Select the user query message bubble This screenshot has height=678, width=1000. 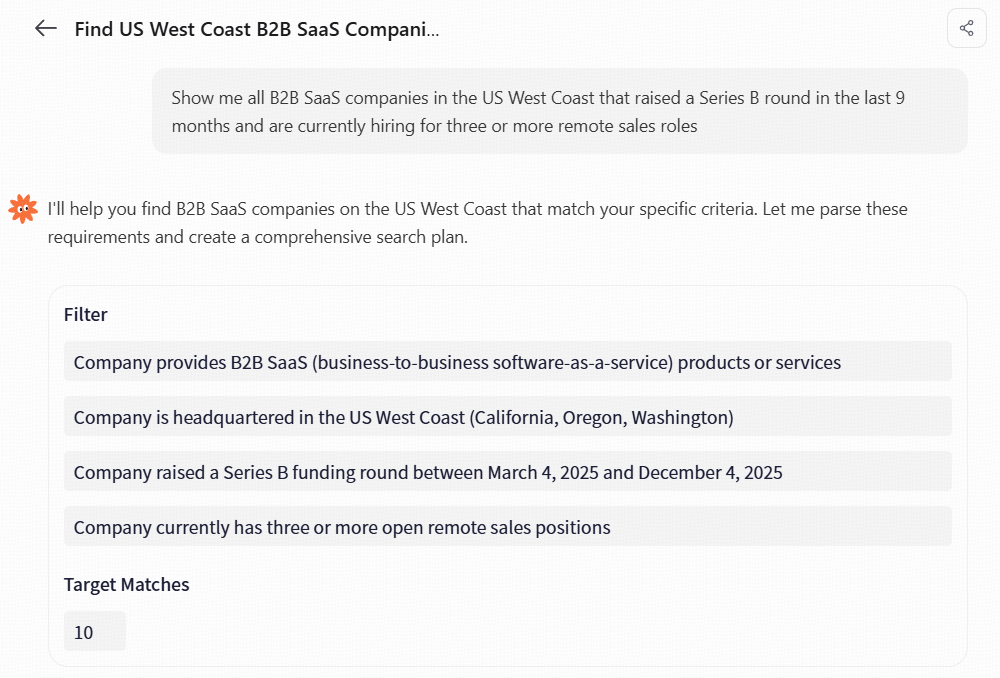tap(559, 111)
